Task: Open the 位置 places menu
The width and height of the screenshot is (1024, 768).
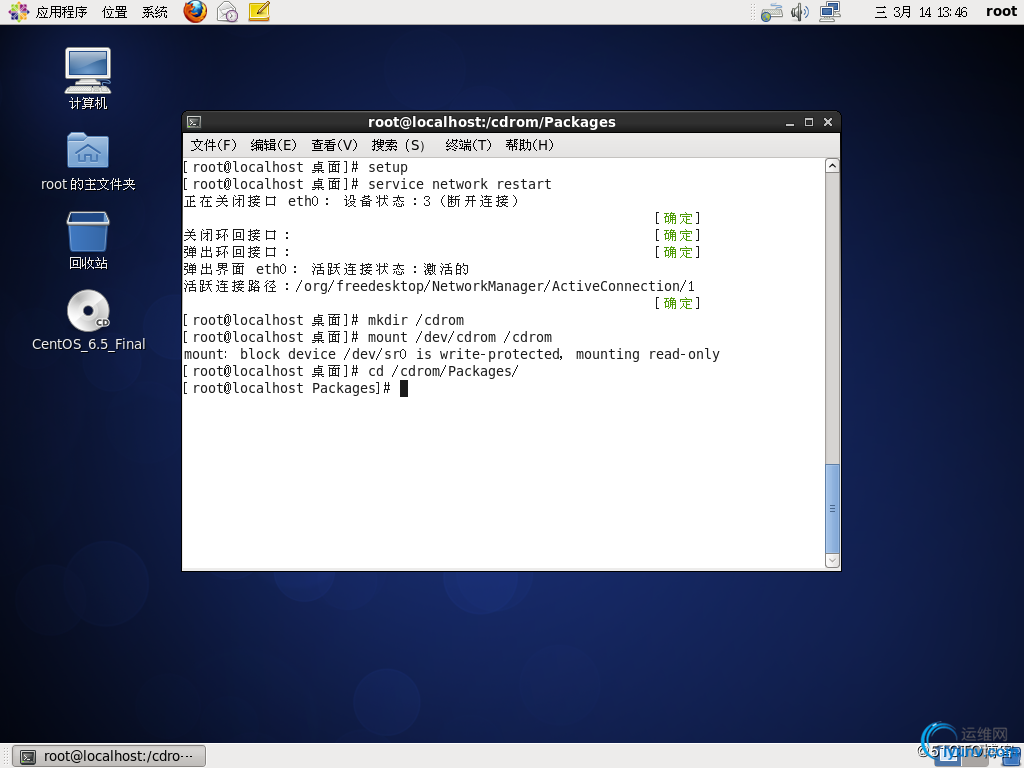Action: tap(115, 12)
